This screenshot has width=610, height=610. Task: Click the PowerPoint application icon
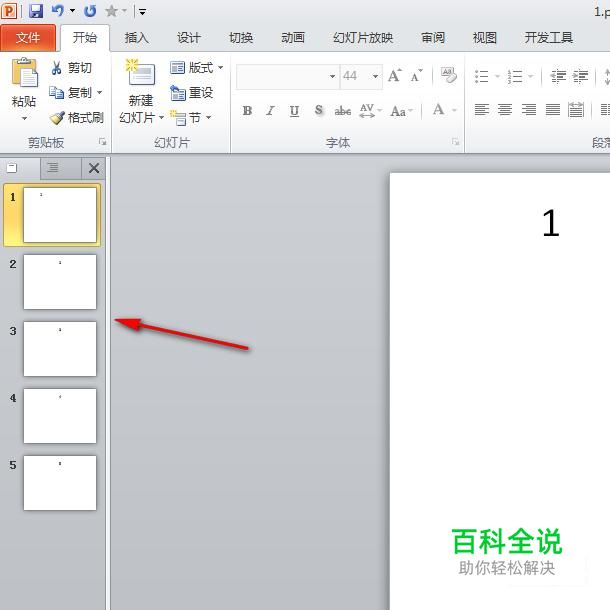[x=9, y=11]
